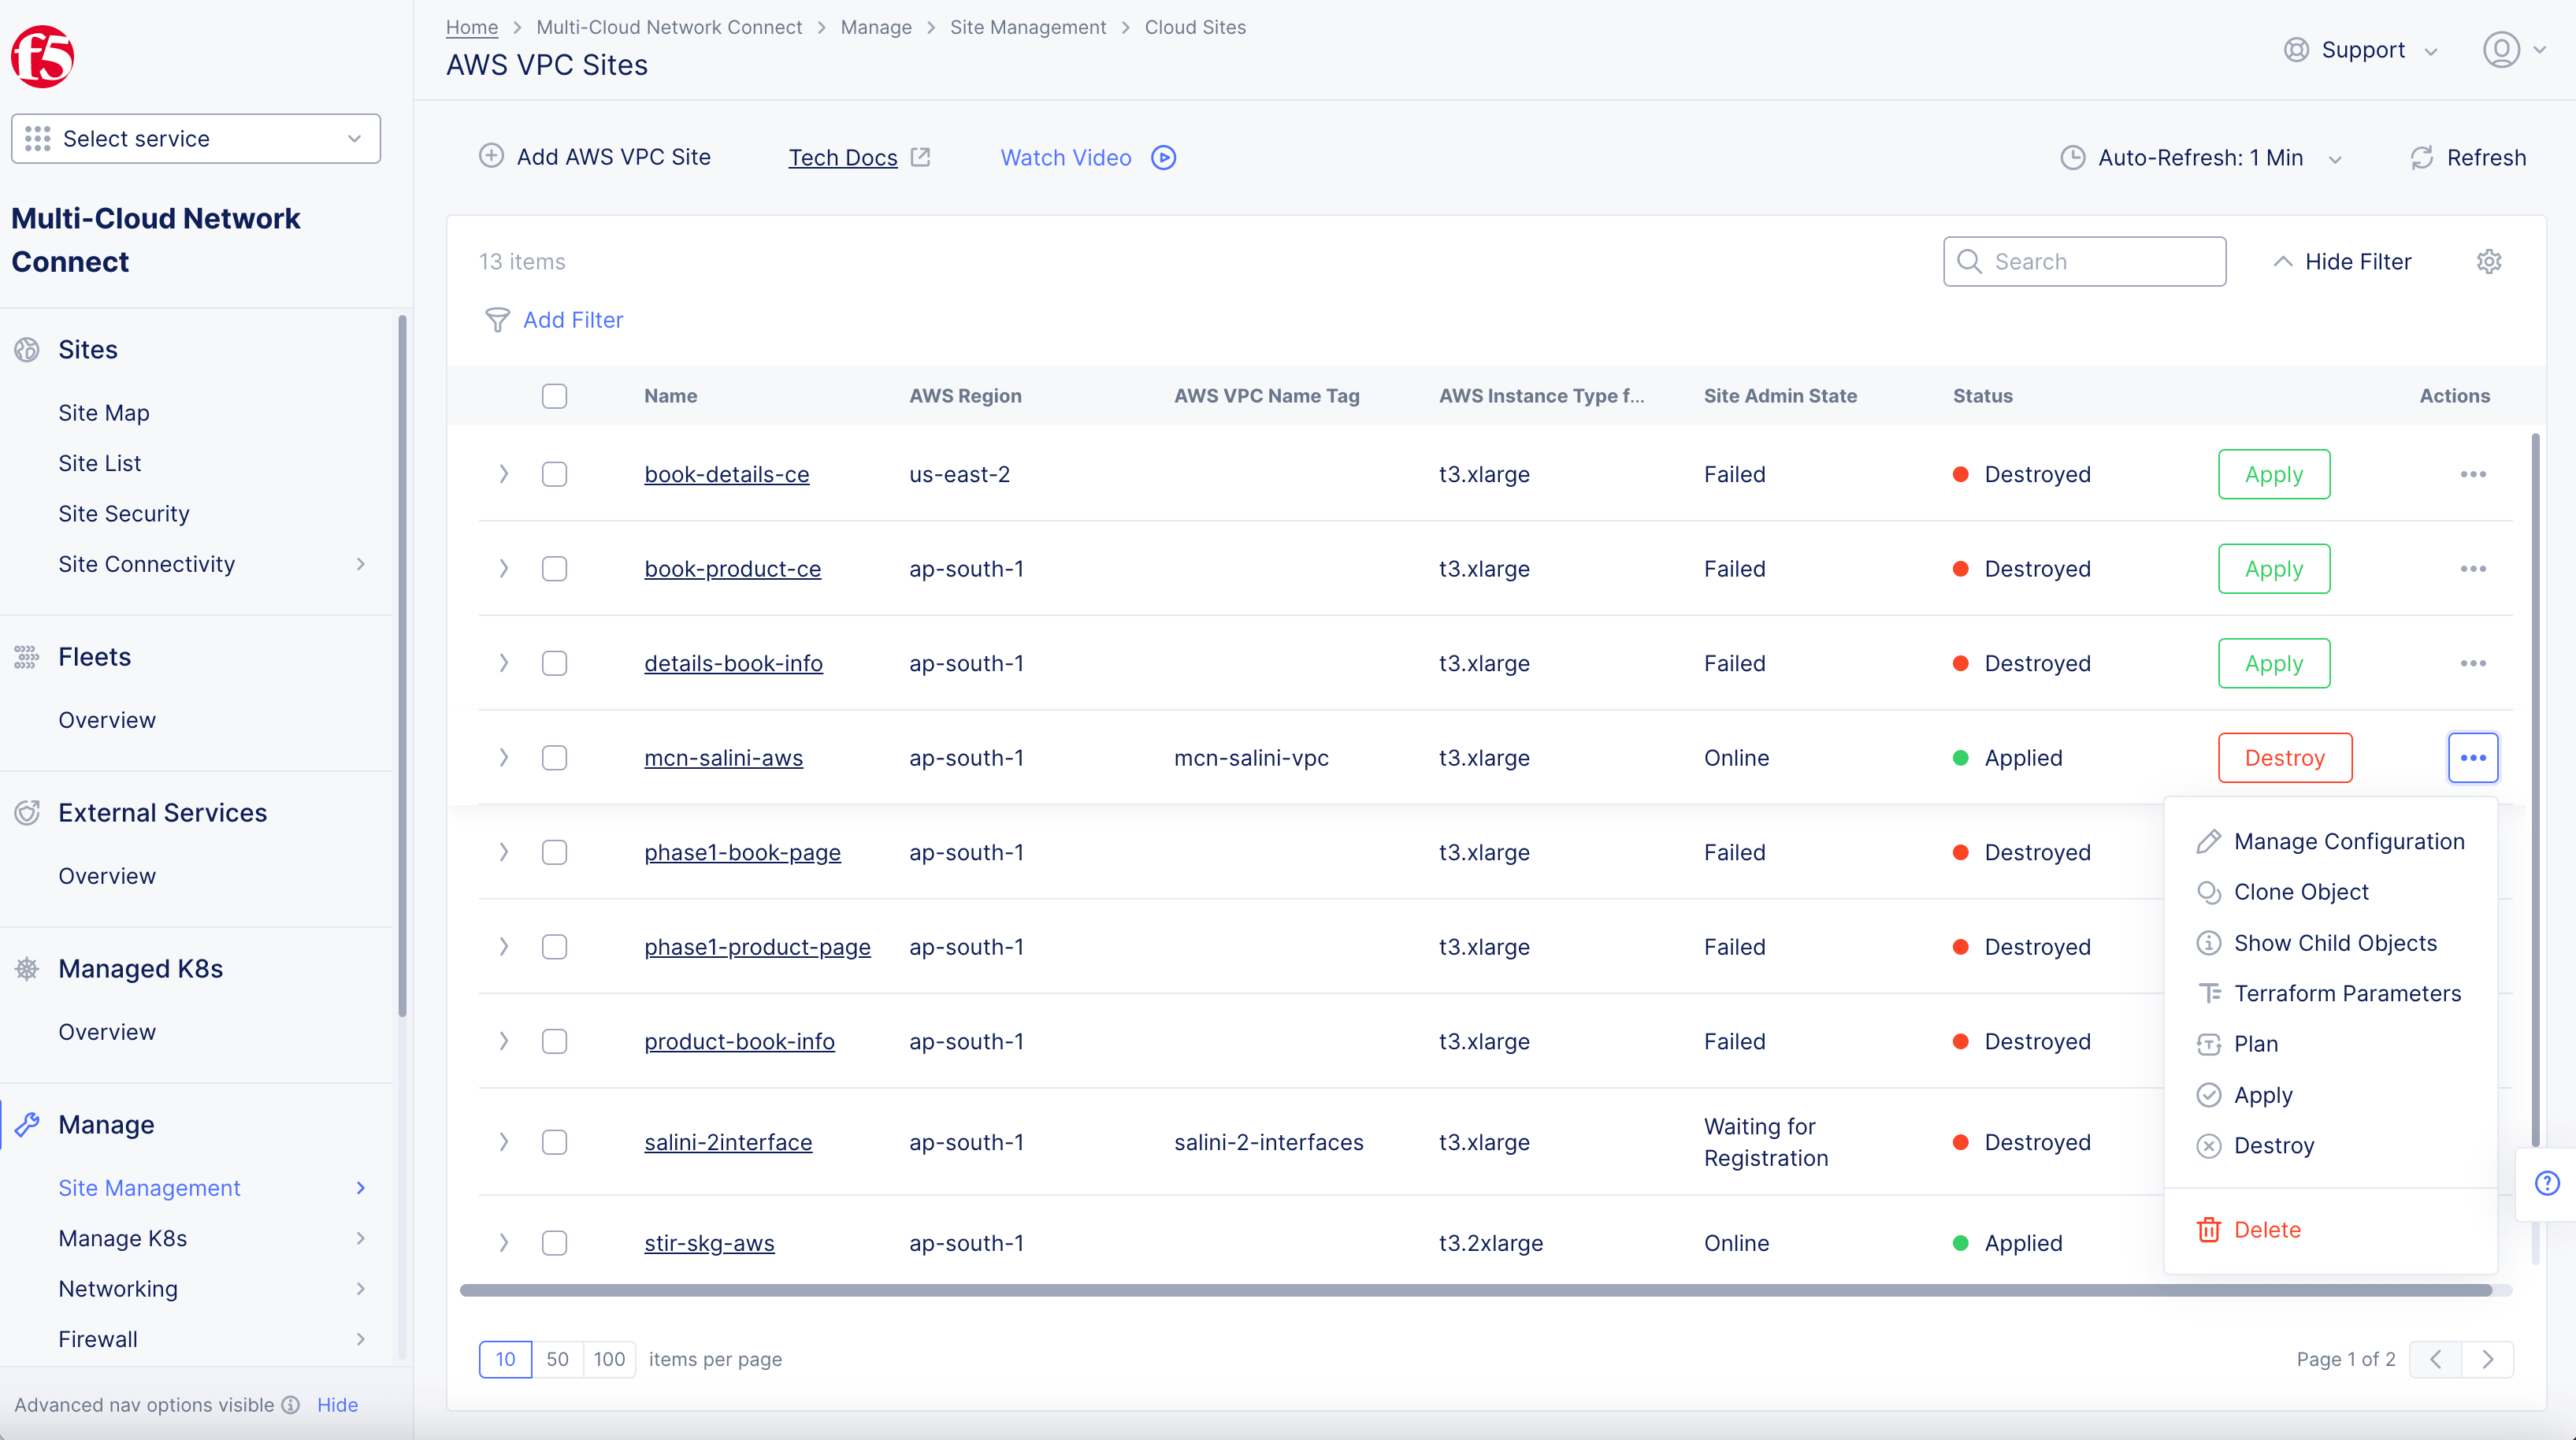This screenshot has width=2576, height=1440.
Task: Open the Select service dropdown
Action: point(196,139)
